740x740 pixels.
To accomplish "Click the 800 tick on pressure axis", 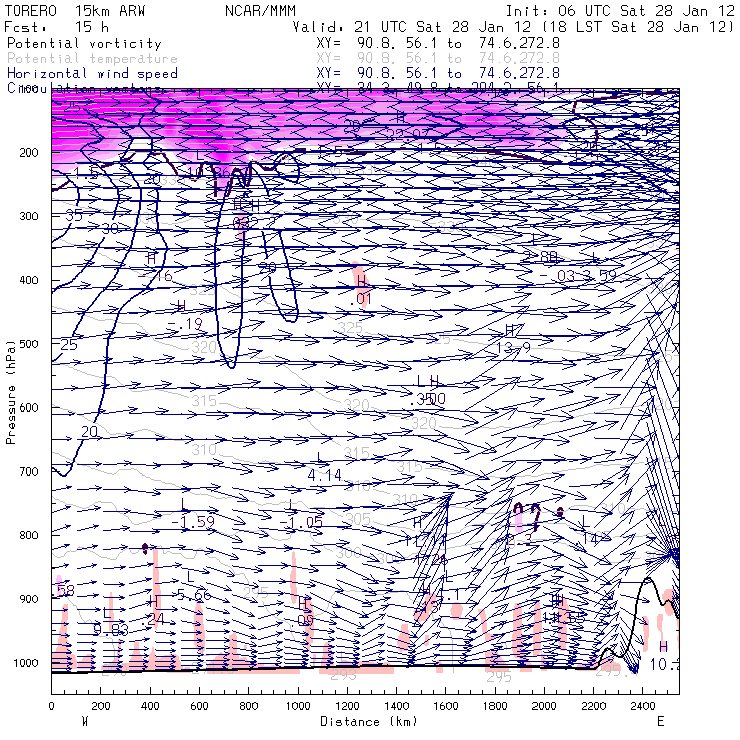I will (x=29, y=535).
